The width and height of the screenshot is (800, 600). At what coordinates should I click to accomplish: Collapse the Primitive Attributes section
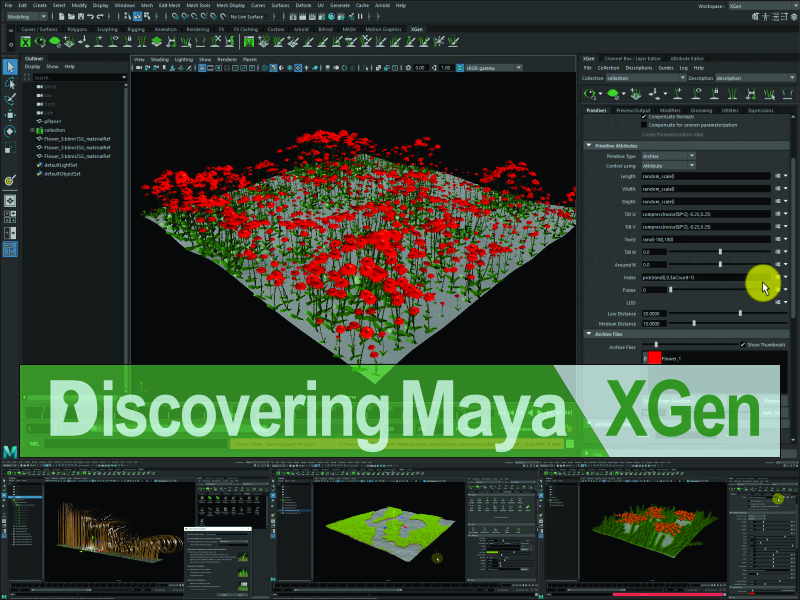[x=589, y=146]
